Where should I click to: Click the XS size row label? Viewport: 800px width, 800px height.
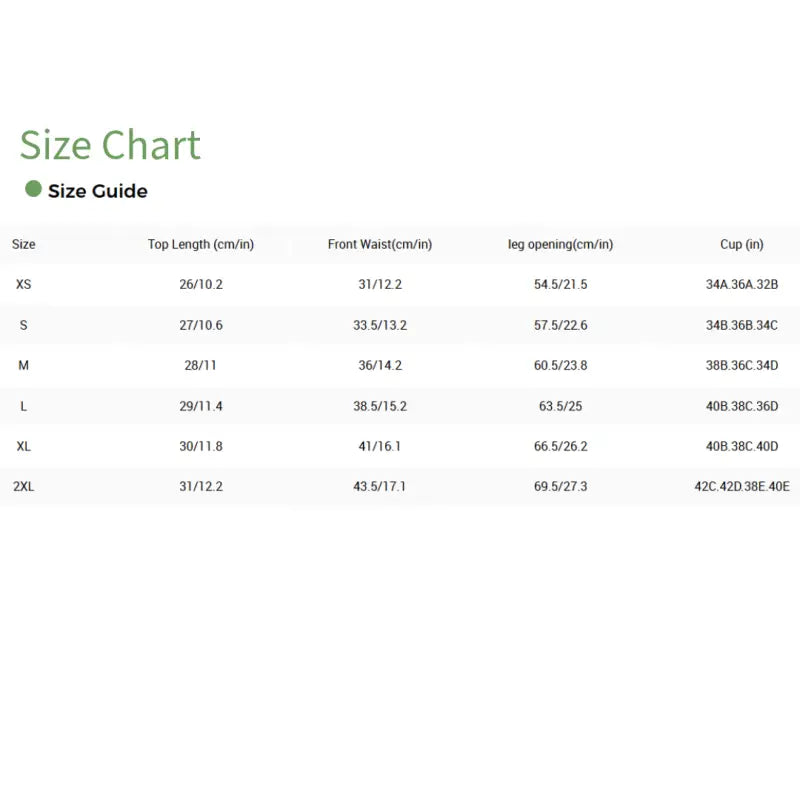[x=24, y=284]
